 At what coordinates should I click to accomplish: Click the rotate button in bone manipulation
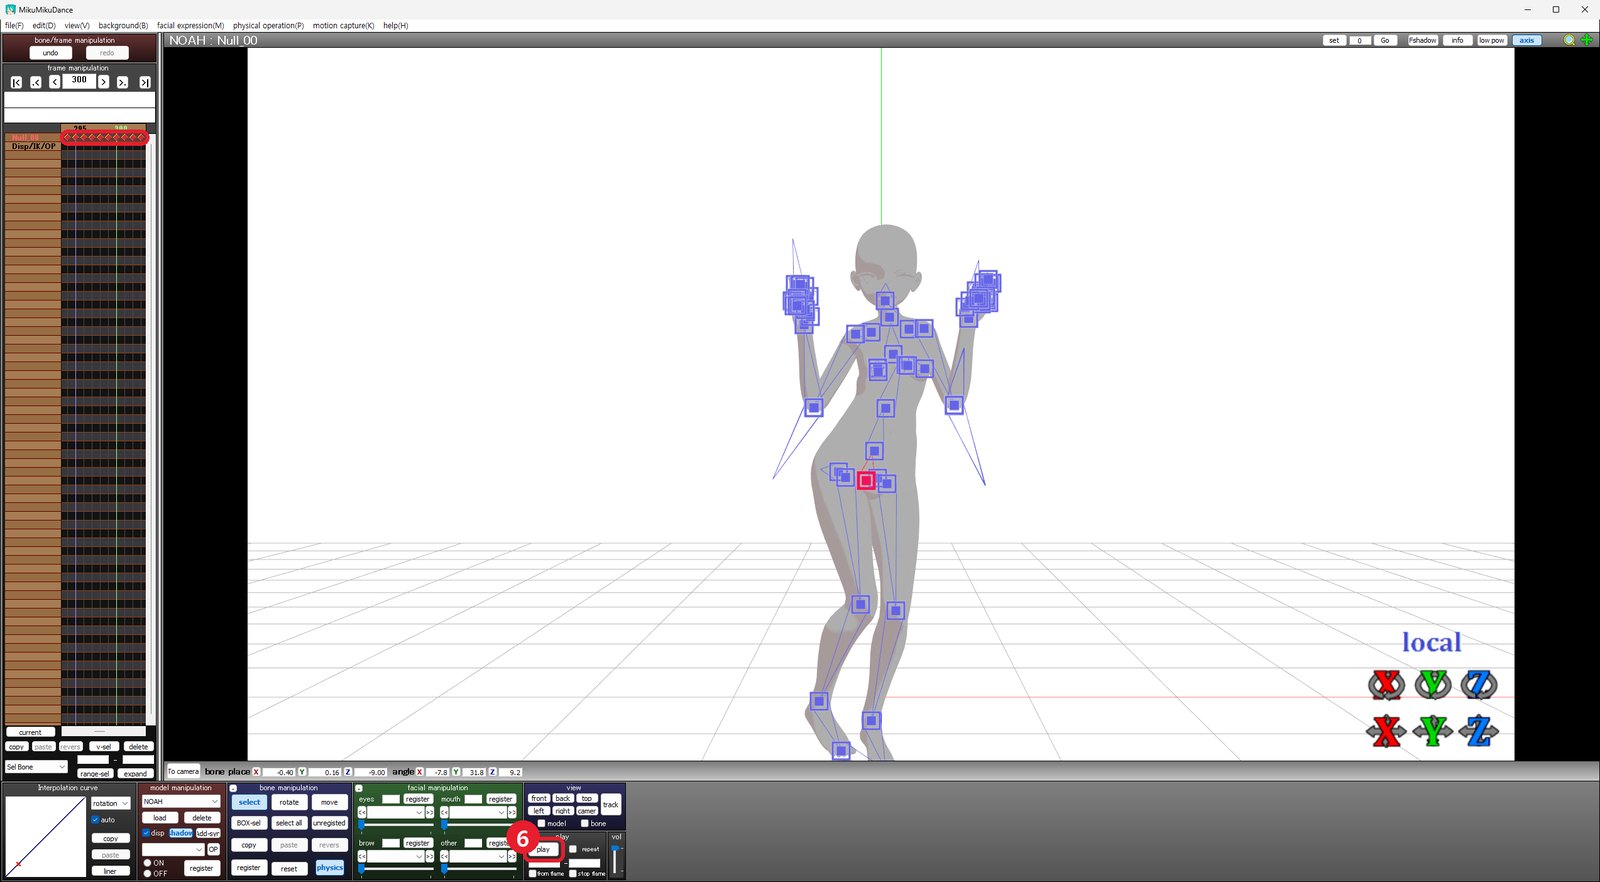[289, 802]
